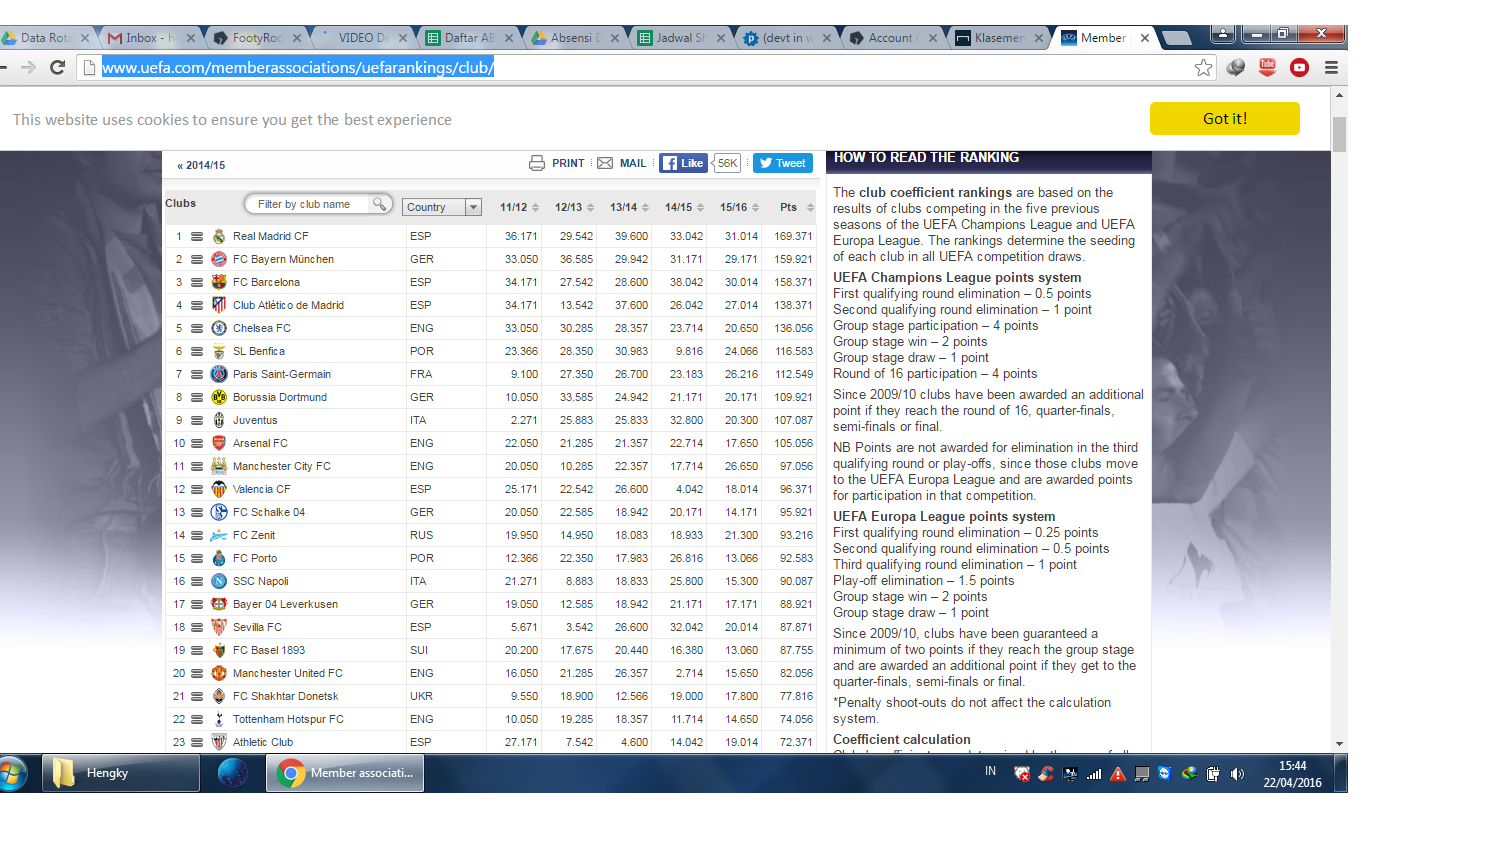The image size is (1496, 864).
Task: Expand details icon for Sevilla FC row
Action: 197,628
